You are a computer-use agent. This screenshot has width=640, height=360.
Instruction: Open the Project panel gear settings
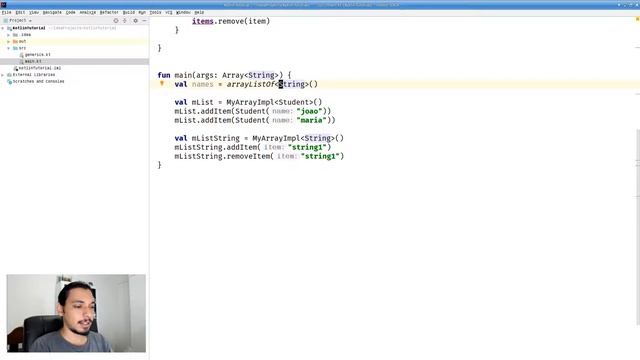pyautogui.click(x=136, y=20)
